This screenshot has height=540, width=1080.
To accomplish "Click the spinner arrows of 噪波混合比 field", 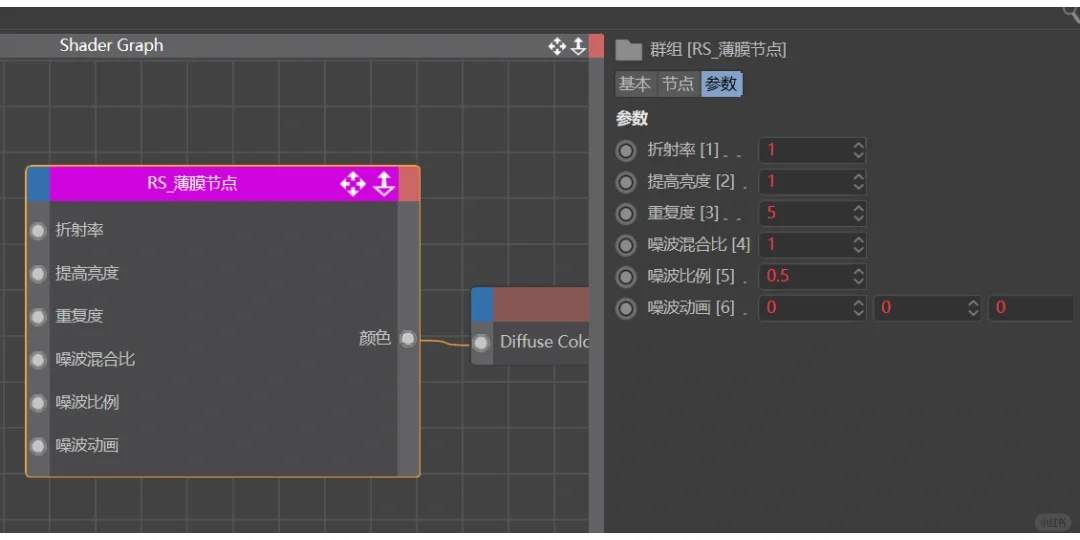I will pyautogui.click(x=858, y=245).
